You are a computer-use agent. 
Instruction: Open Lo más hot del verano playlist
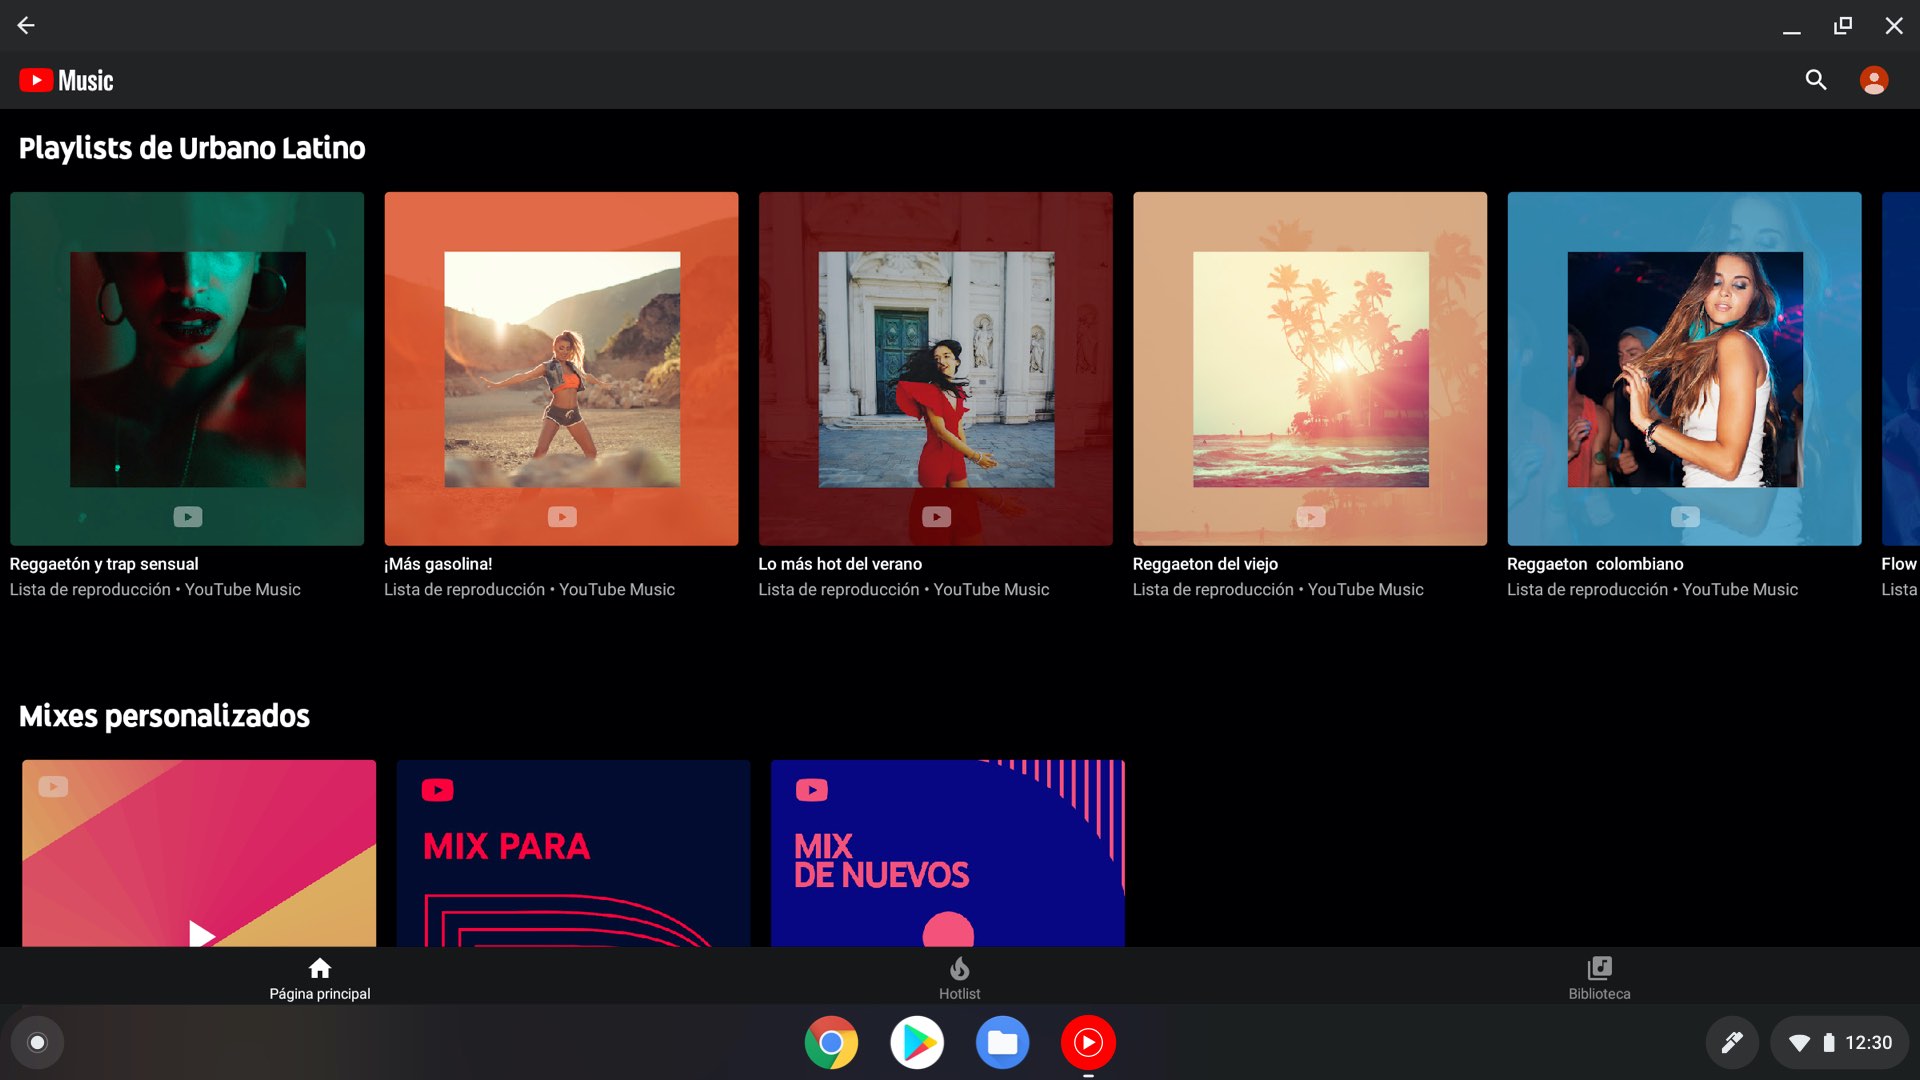pos(935,368)
